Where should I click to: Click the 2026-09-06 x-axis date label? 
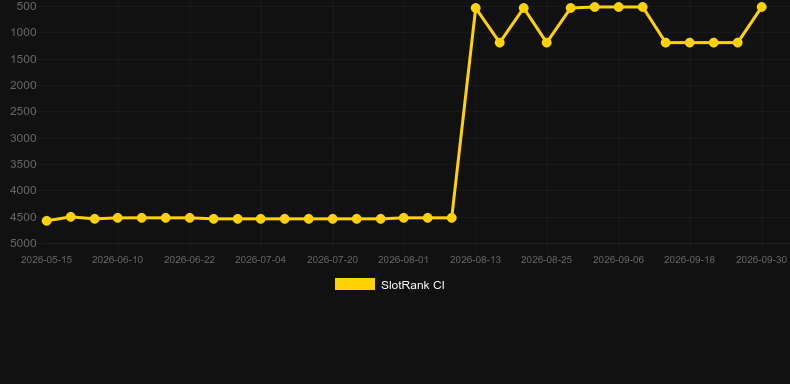click(619, 260)
